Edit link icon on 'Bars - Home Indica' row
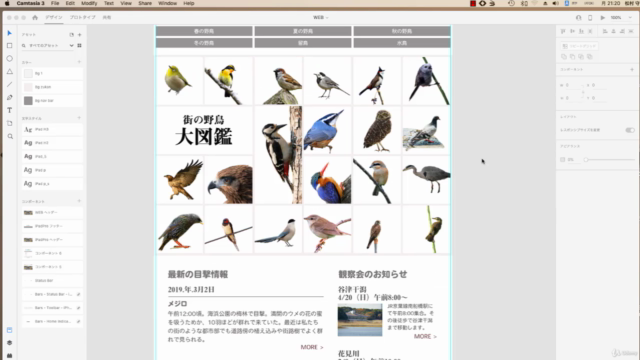Screen dimensions: 640x360 pyautogui.click(x=78, y=322)
